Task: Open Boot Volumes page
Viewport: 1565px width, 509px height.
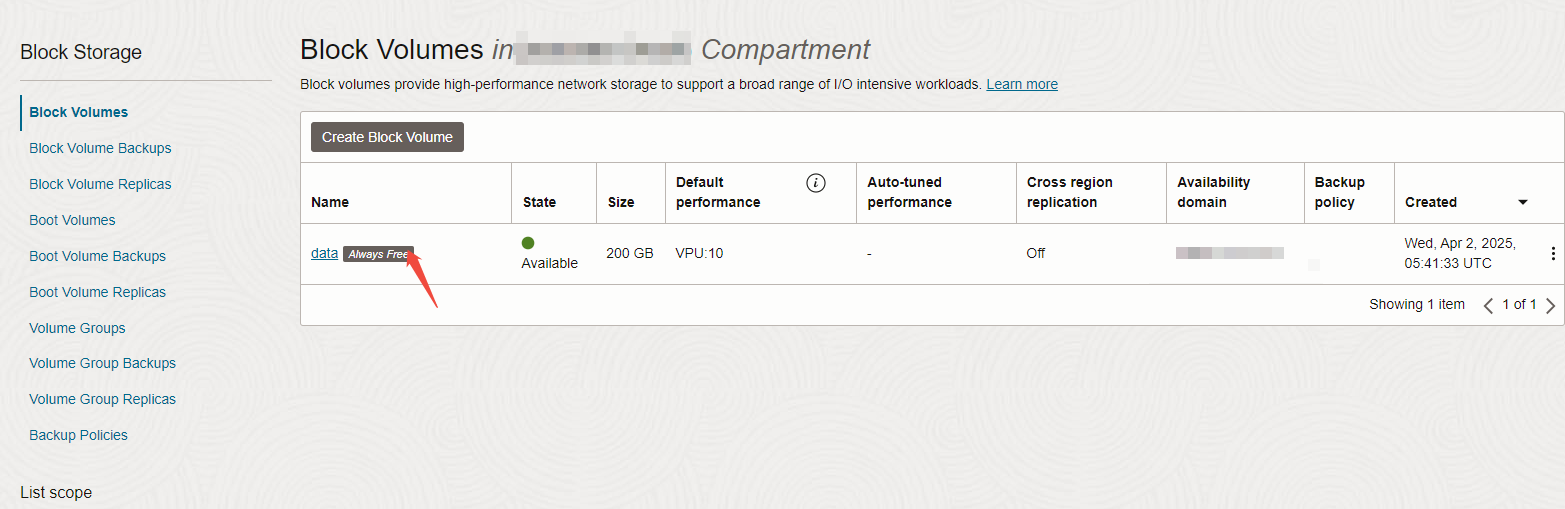Action: pyautogui.click(x=72, y=220)
